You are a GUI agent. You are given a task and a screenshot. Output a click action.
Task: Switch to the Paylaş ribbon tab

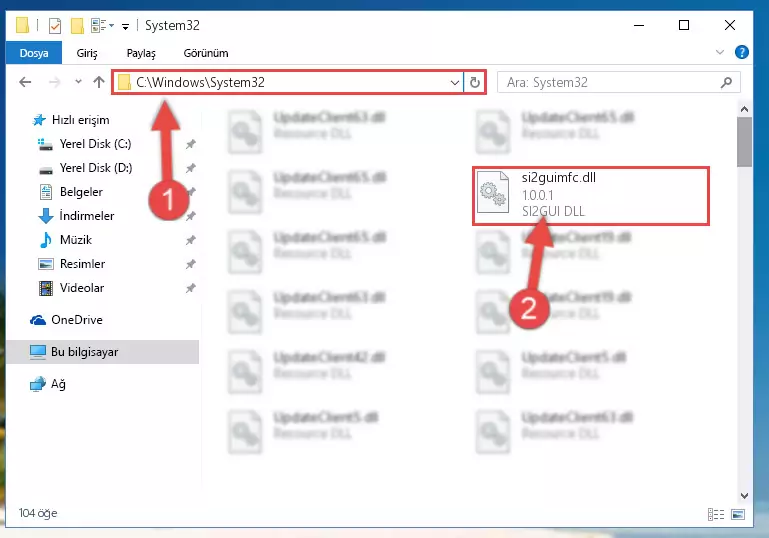coord(141,53)
